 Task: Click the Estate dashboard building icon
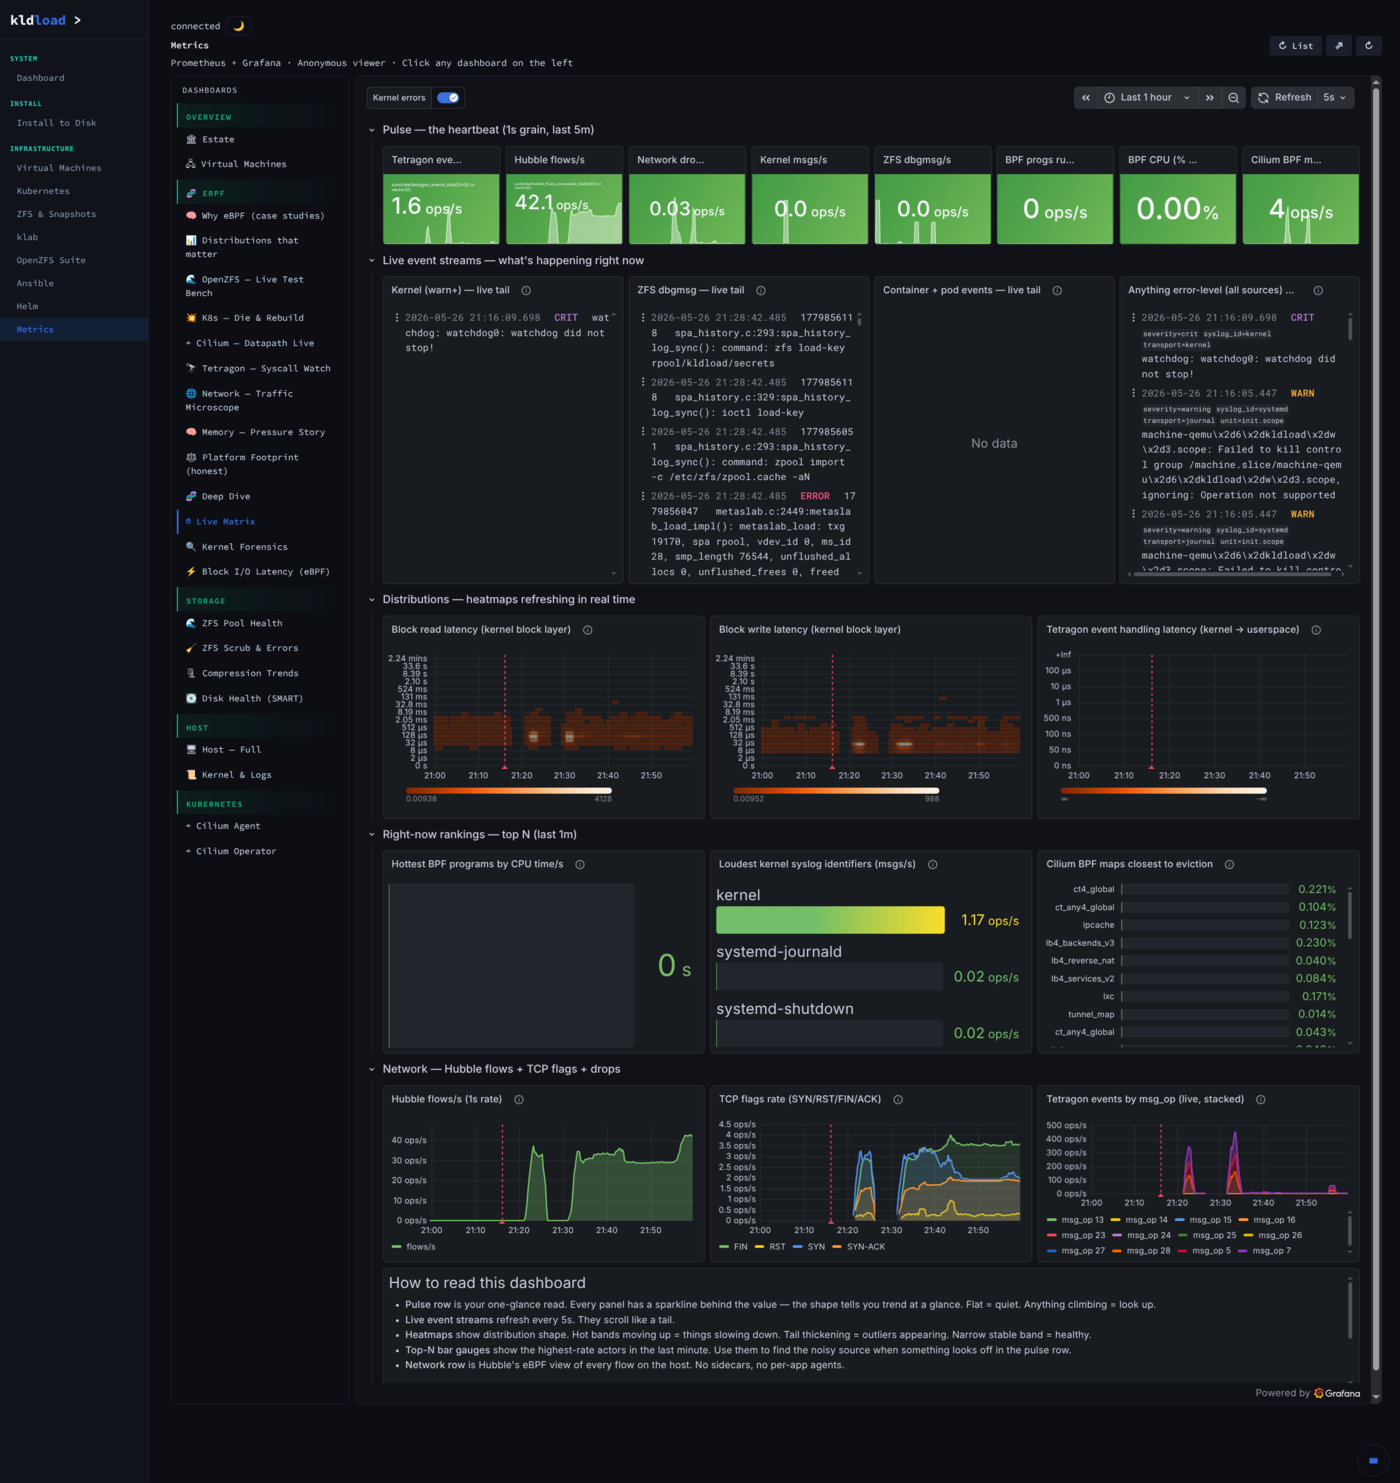click(x=191, y=139)
